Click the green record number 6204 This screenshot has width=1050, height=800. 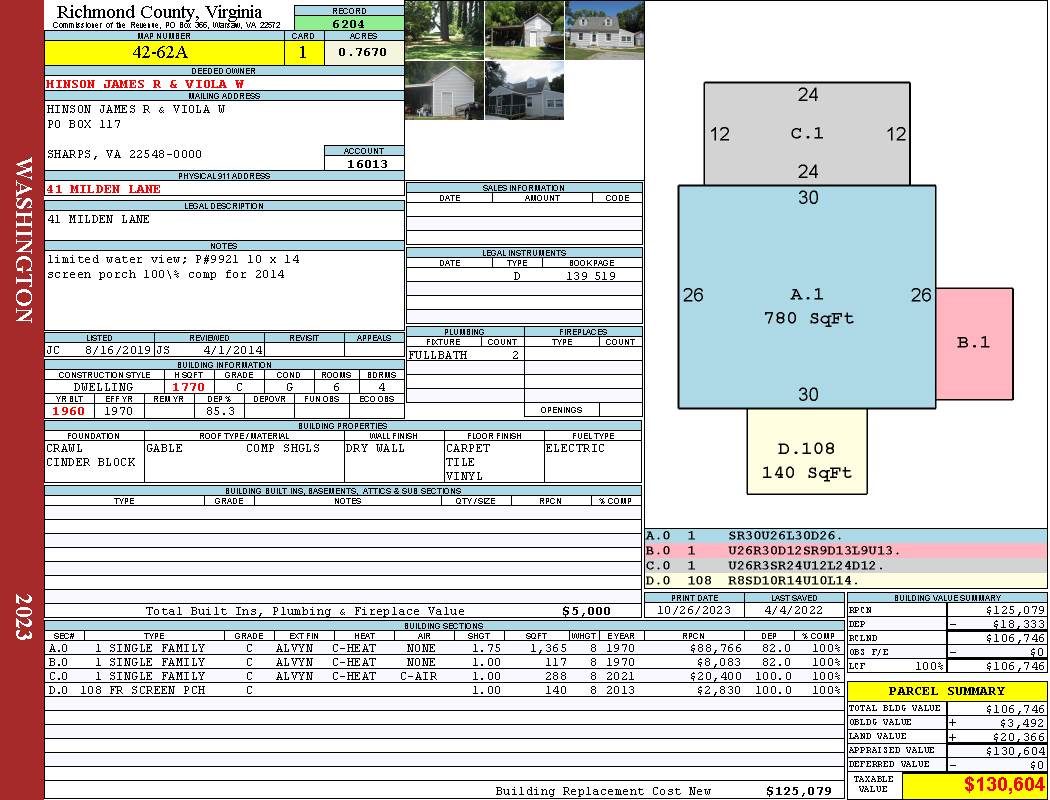tap(349, 23)
